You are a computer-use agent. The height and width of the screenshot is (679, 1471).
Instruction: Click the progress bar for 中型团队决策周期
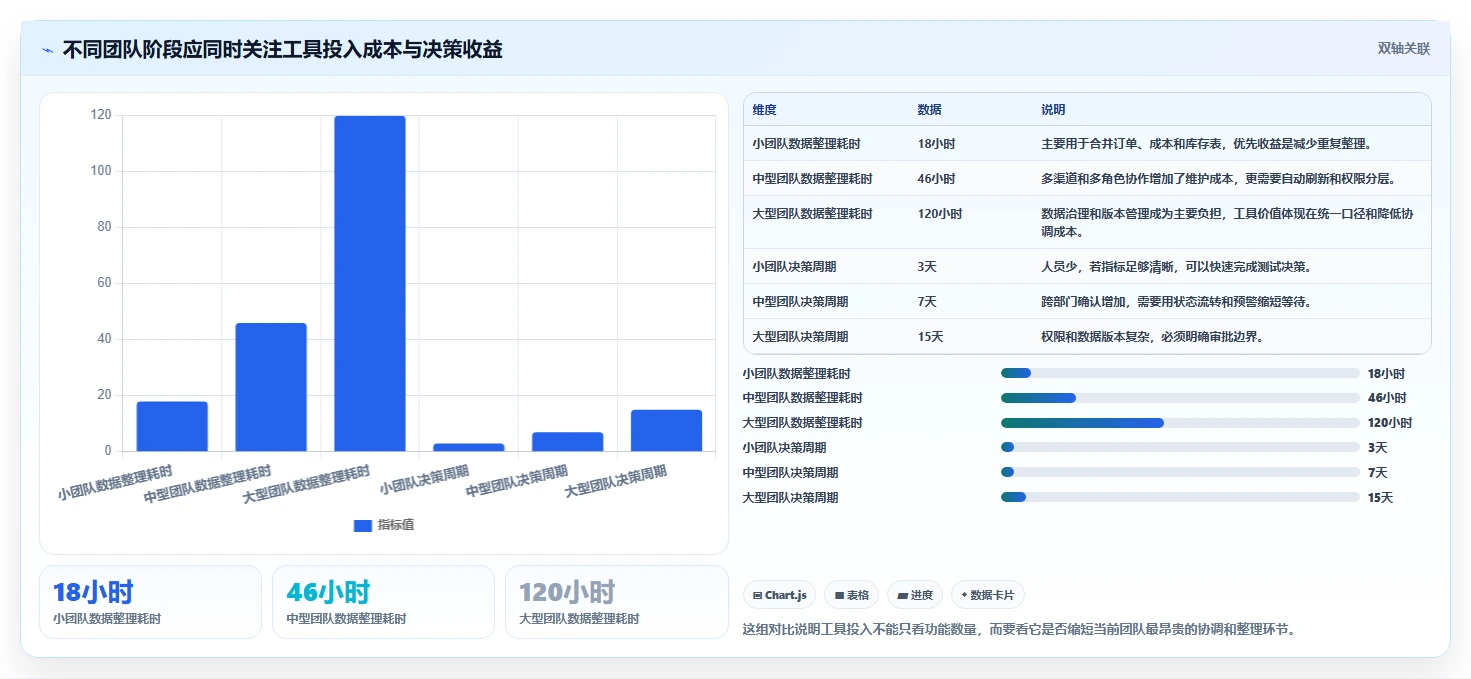[x=1180, y=472]
